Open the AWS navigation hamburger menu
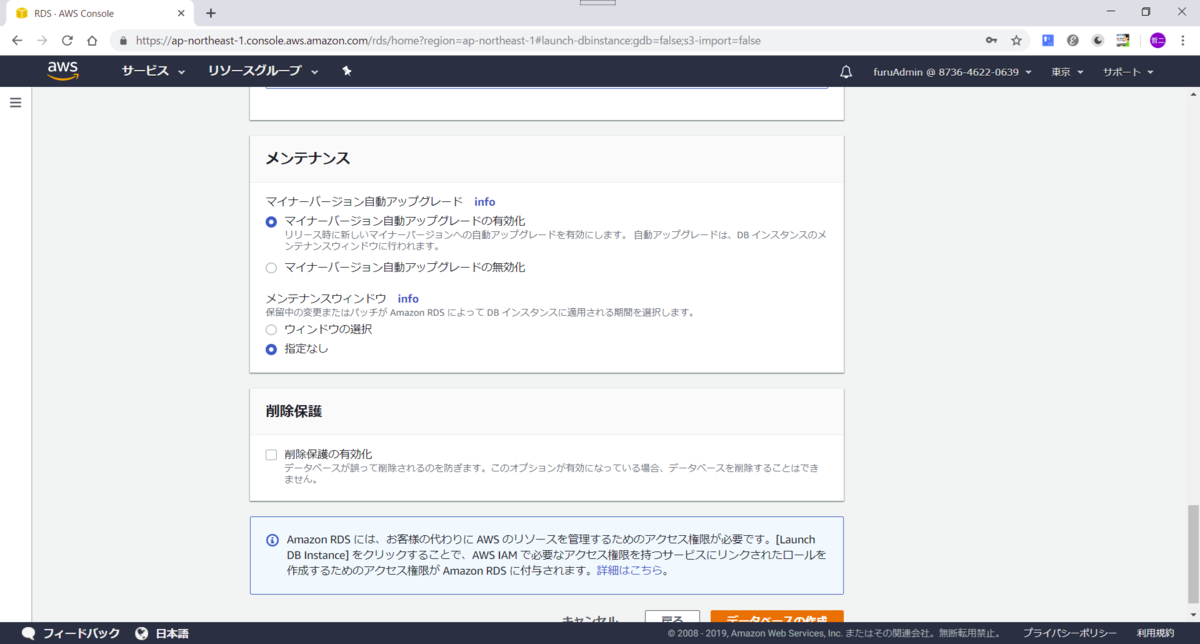 coord(15,101)
